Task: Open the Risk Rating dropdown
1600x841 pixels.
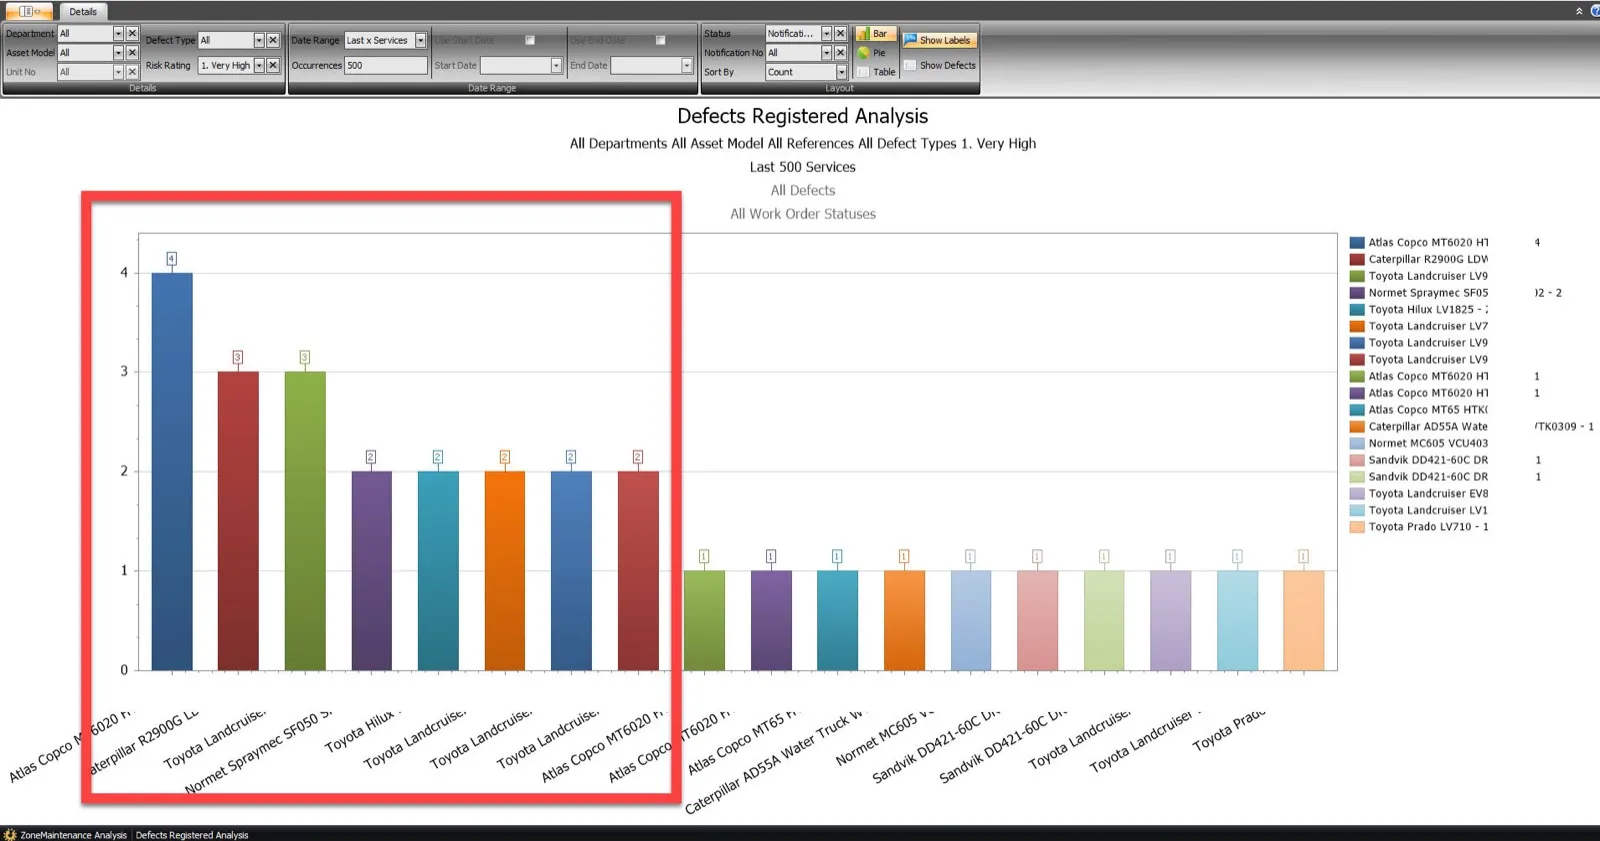Action: (259, 65)
